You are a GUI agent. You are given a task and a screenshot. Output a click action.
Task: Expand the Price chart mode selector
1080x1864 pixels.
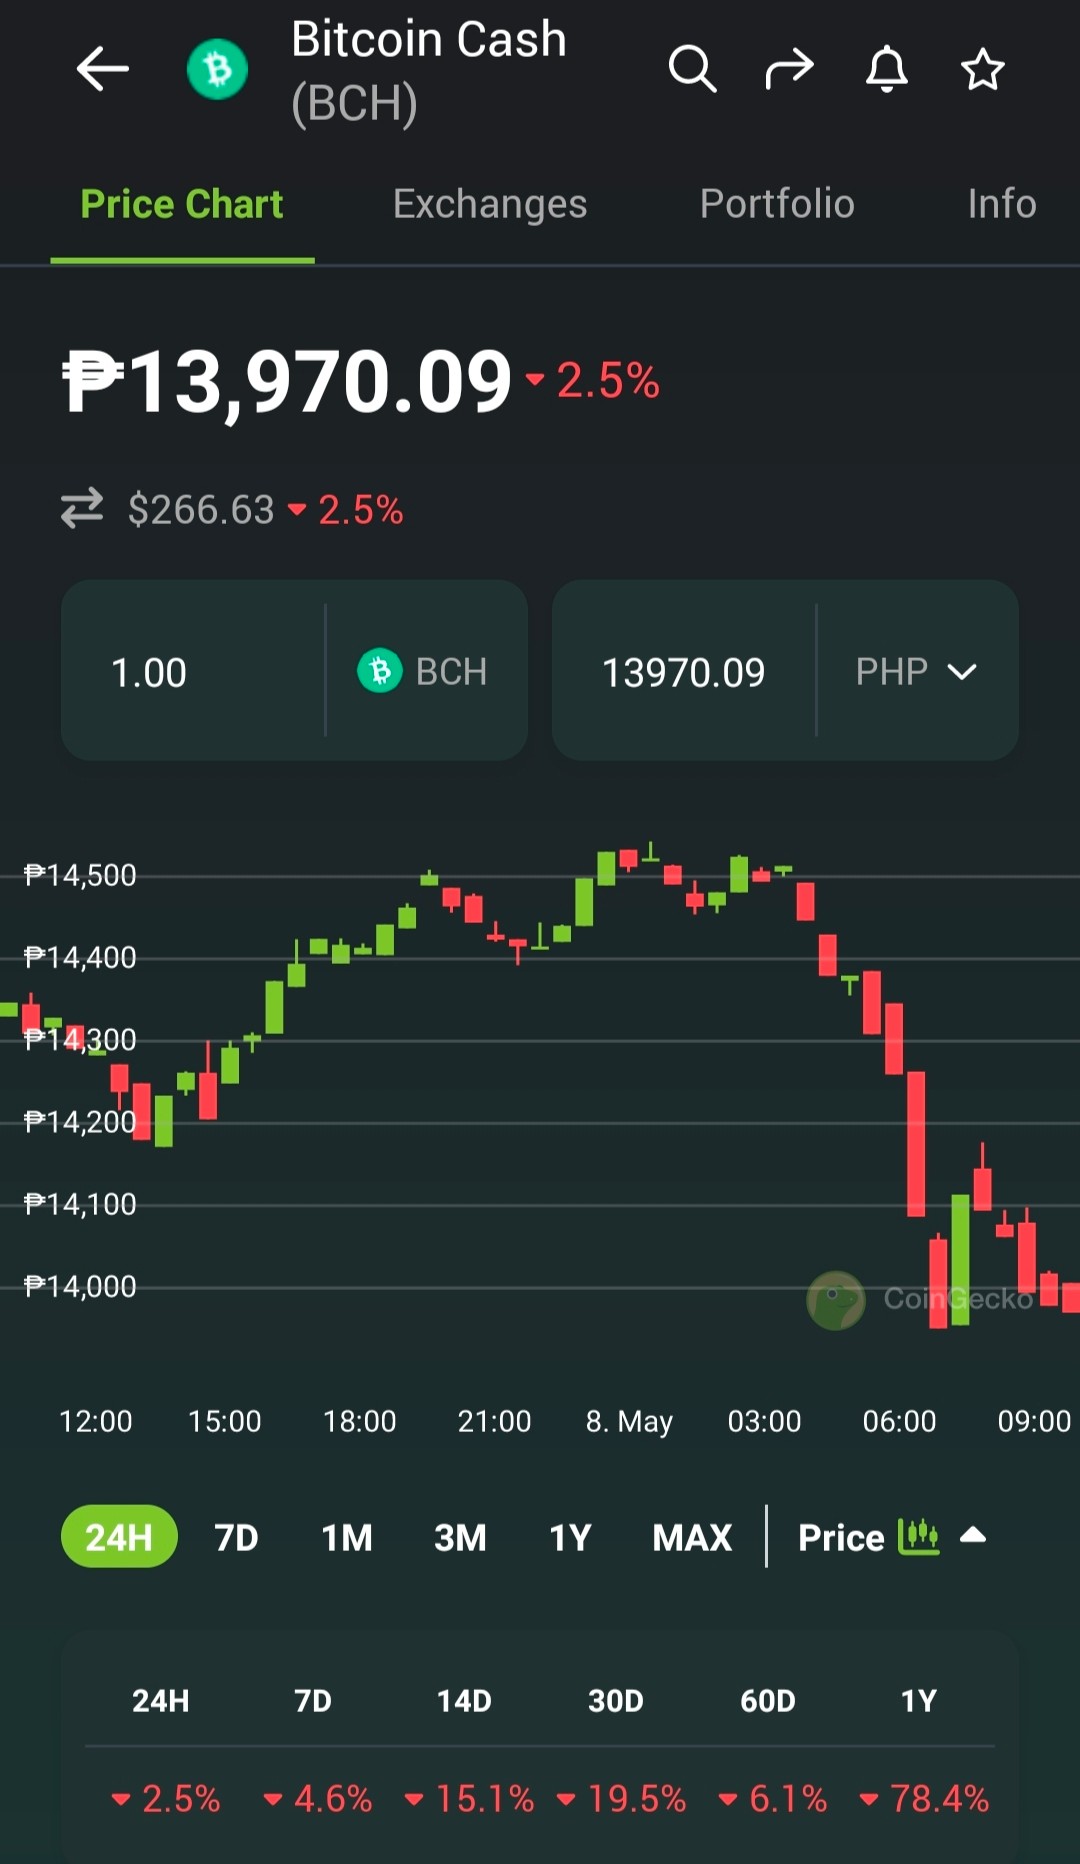pyautogui.click(x=841, y=1537)
